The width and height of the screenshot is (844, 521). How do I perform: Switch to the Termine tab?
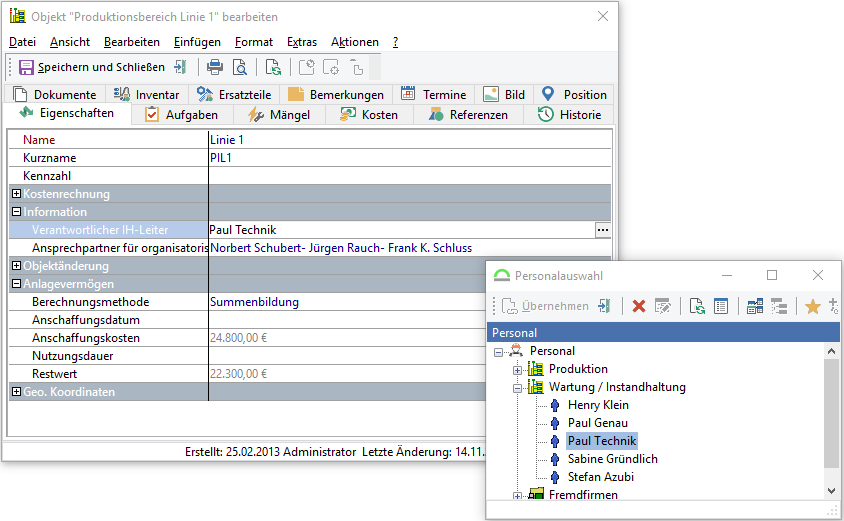click(x=433, y=94)
